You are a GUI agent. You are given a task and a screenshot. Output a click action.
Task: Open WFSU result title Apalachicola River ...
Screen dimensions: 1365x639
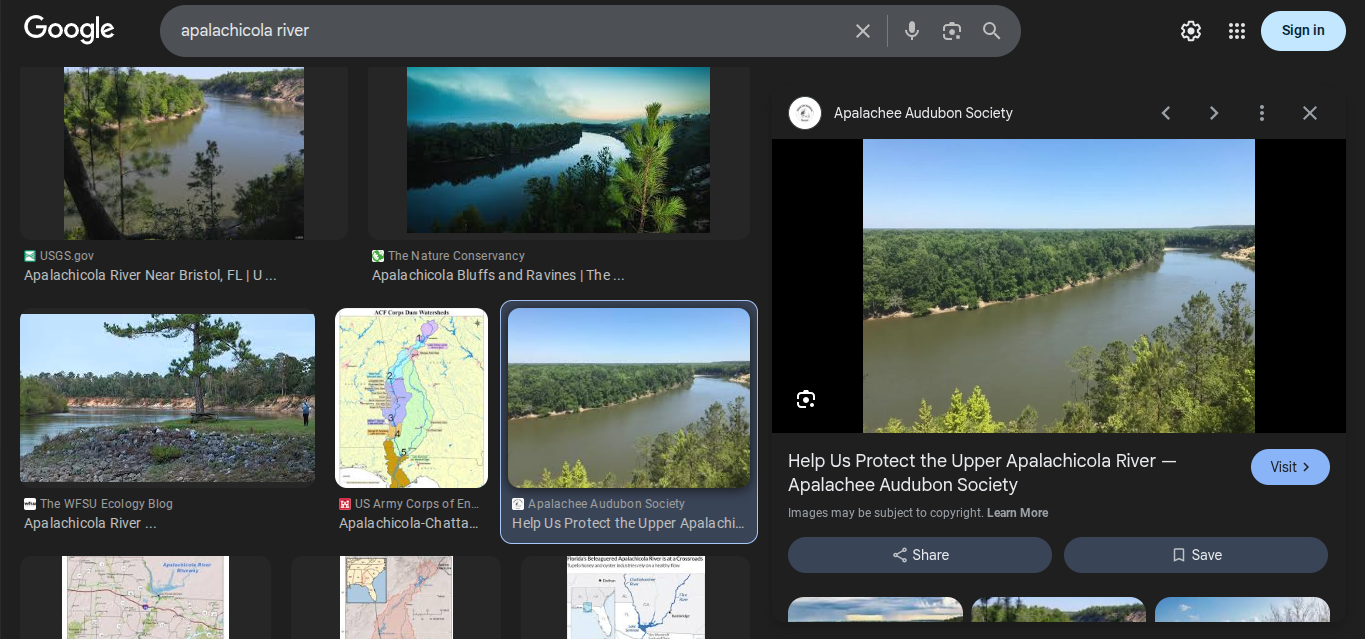pos(90,523)
